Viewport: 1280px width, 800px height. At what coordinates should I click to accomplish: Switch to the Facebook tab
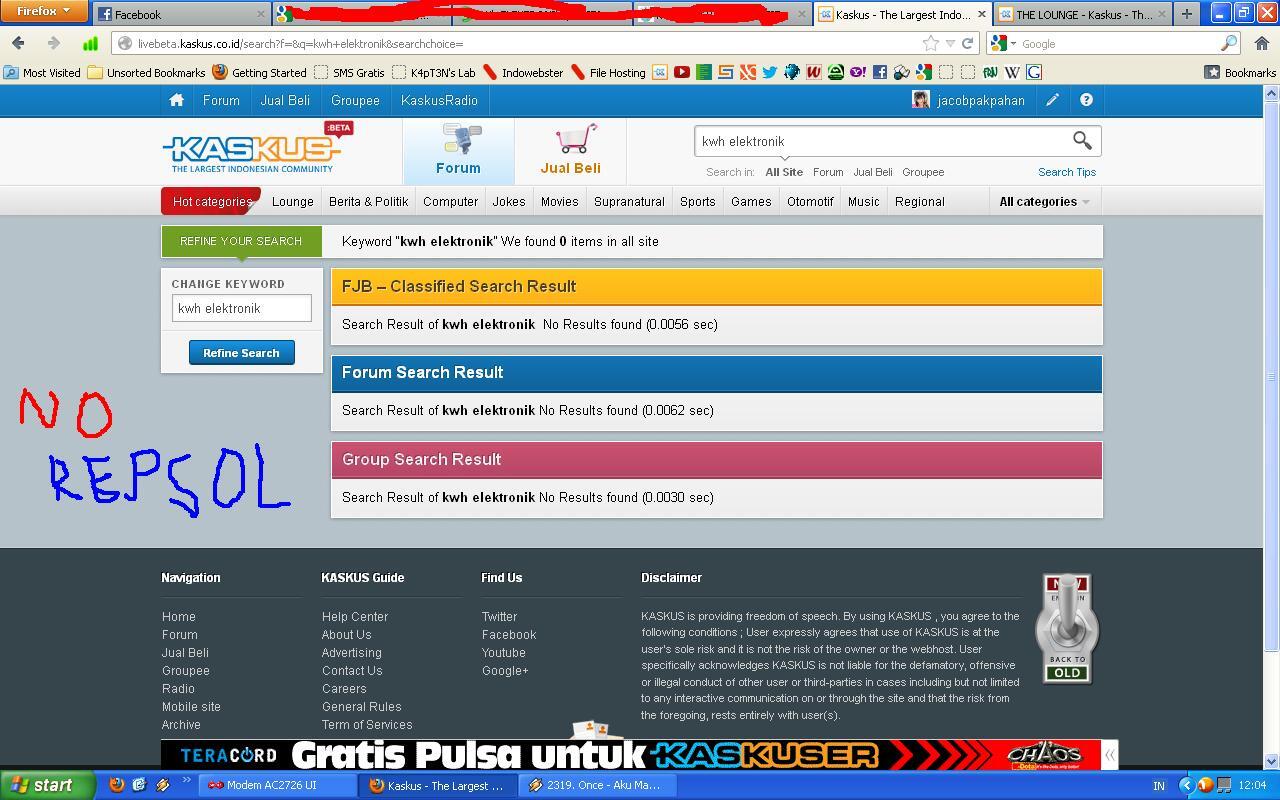(x=181, y=14)
